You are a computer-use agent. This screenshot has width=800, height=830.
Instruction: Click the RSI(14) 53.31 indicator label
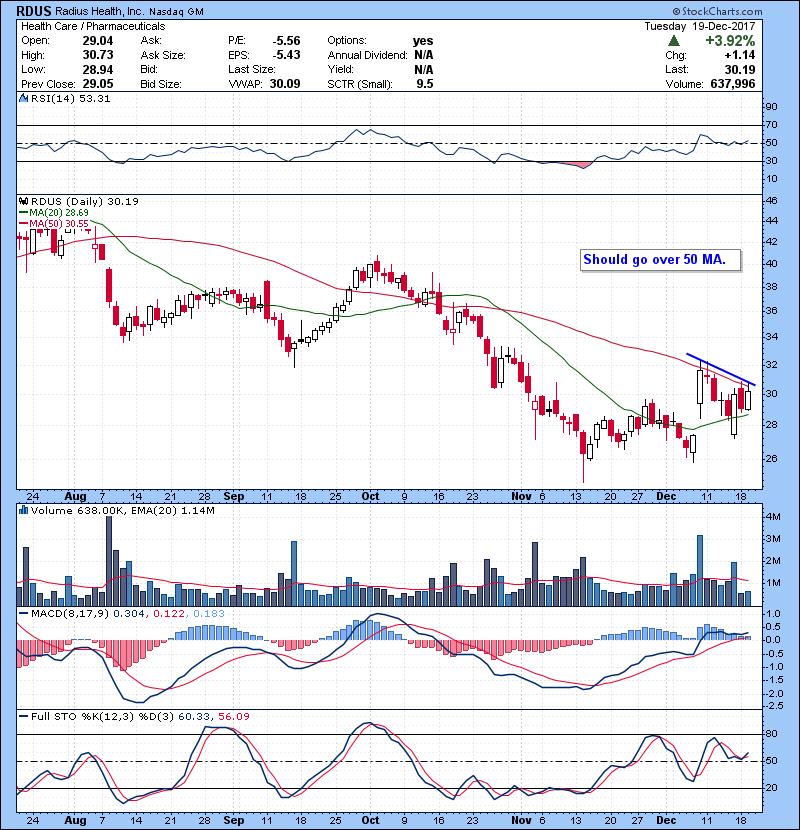pos(70,98)
